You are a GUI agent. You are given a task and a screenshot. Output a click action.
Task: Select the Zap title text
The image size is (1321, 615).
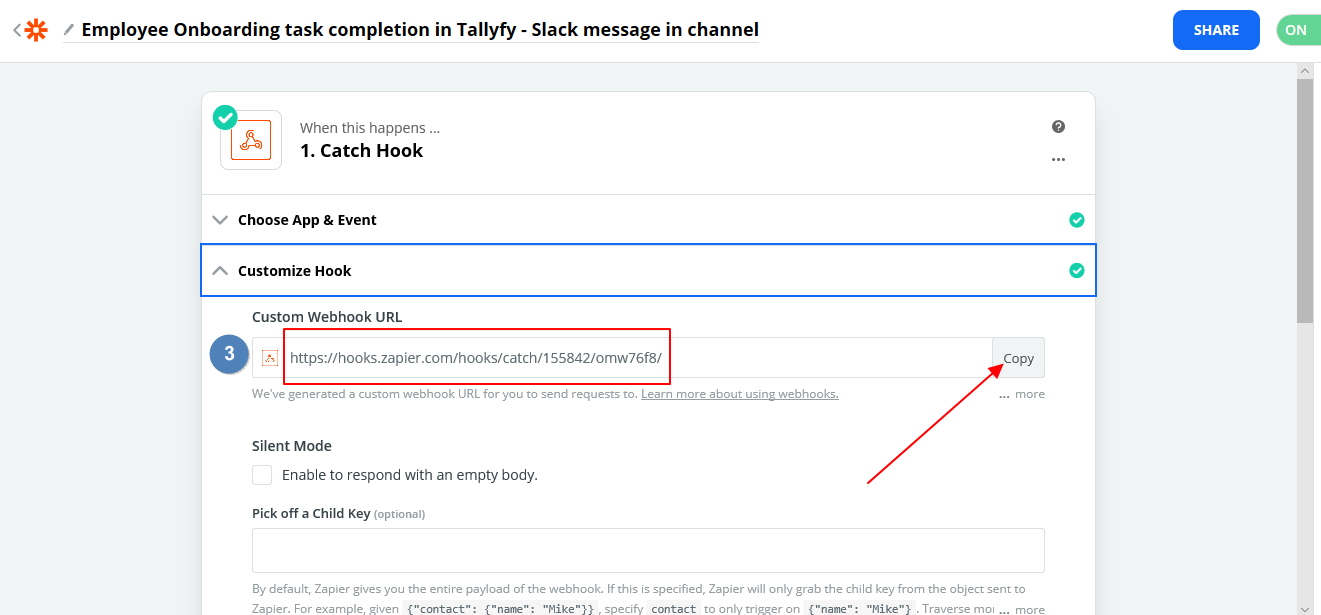420,29
